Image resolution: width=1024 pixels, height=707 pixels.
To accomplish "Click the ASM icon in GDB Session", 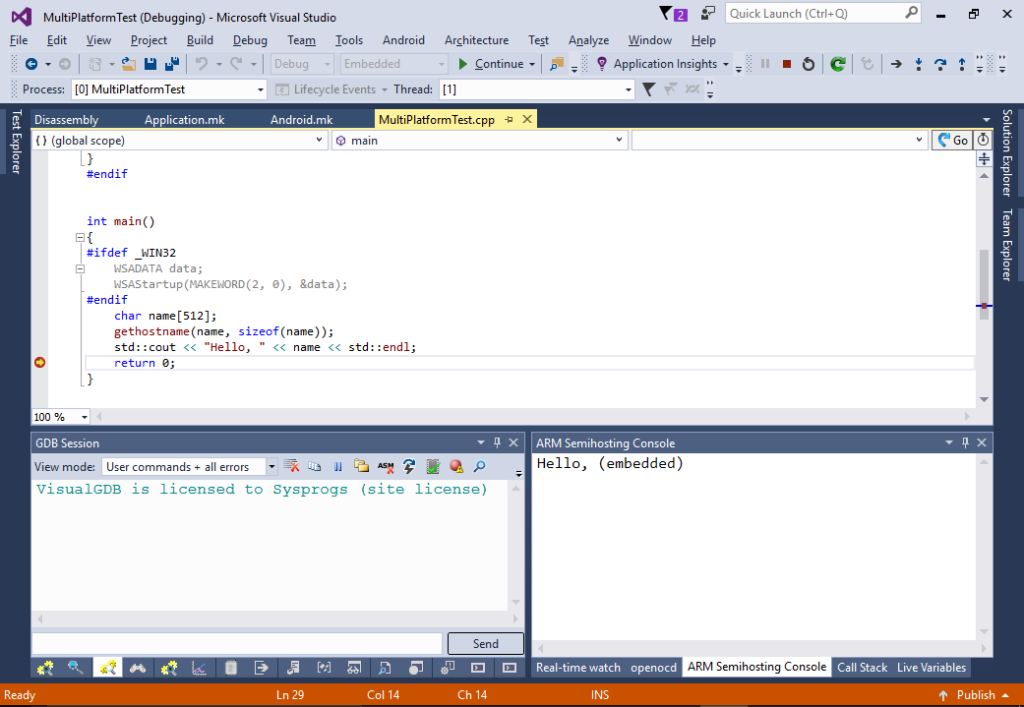I will [385, 466].
